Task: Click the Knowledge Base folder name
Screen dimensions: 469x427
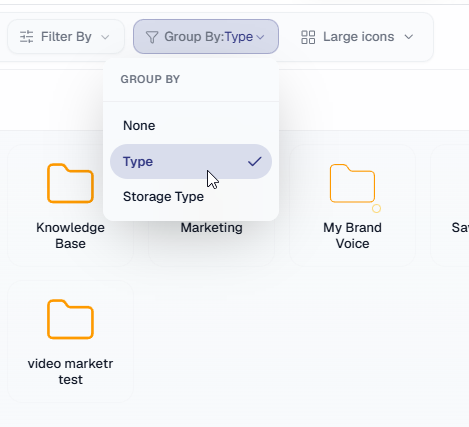Action: point(70,236)
